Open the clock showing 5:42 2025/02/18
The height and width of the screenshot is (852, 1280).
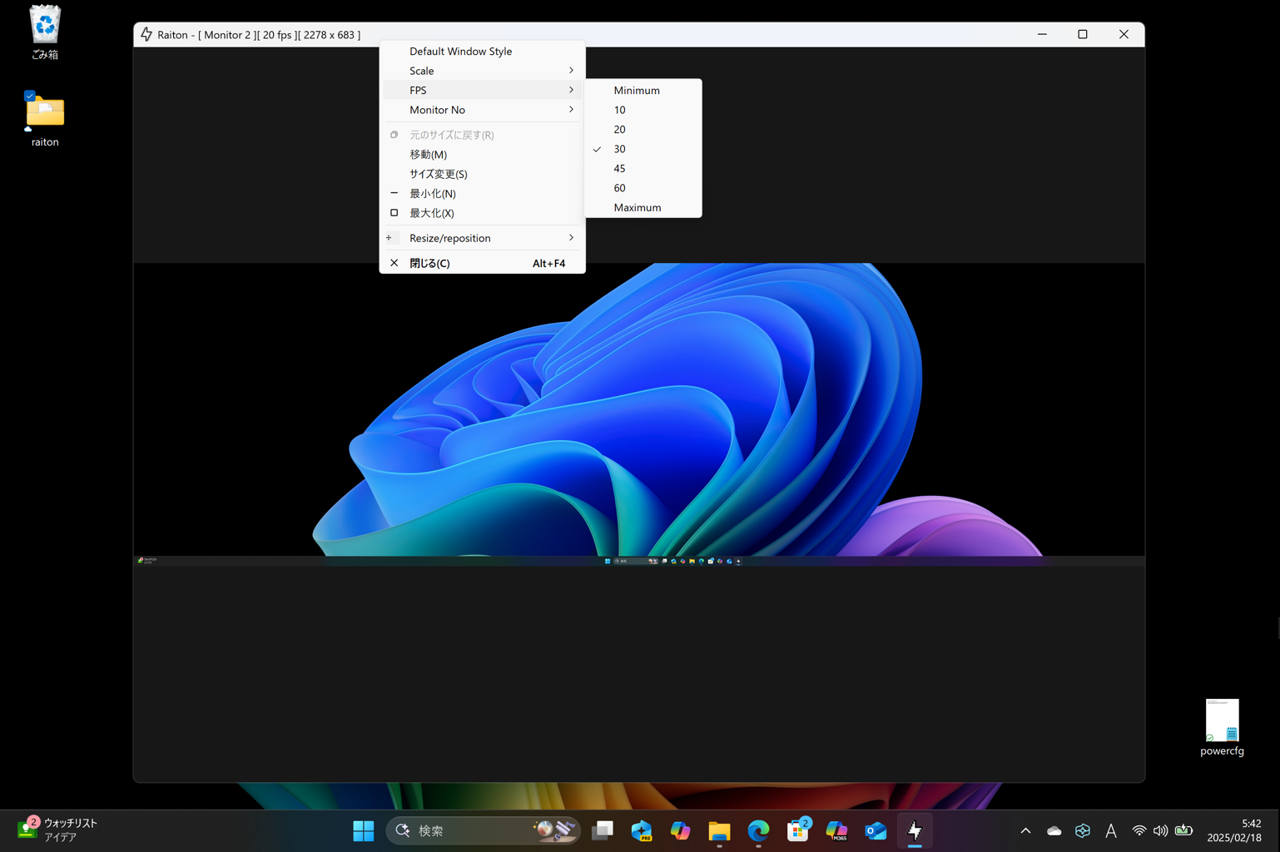[1233, 831]
